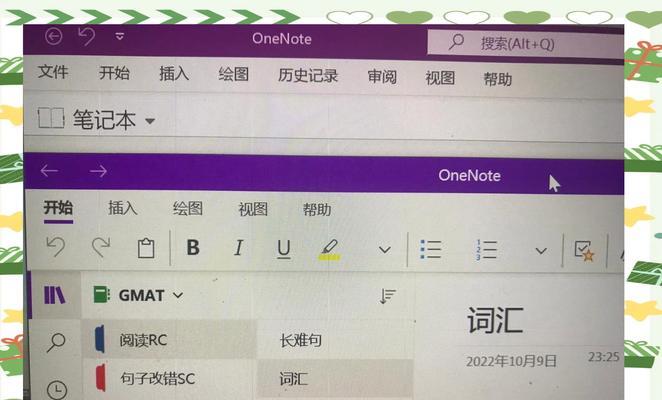Show notebooks navigation icon in sidebar
The width and height of the screenshot is (662, 400).
(x=55, y=295)
